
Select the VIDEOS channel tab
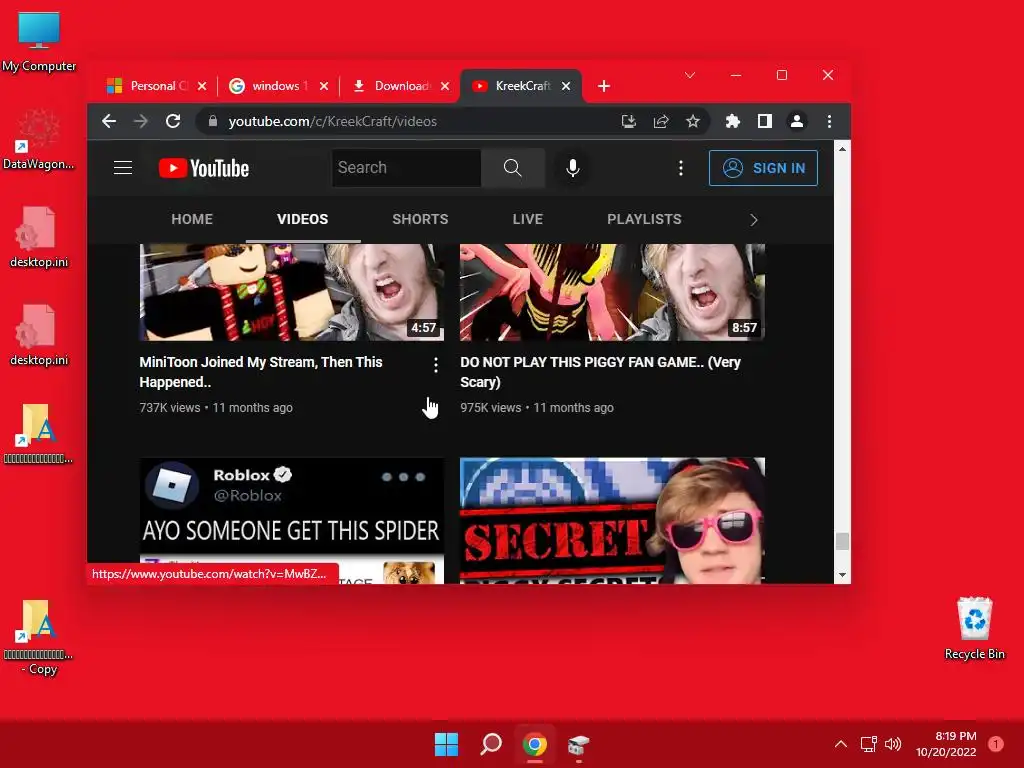tap(302, 219)
